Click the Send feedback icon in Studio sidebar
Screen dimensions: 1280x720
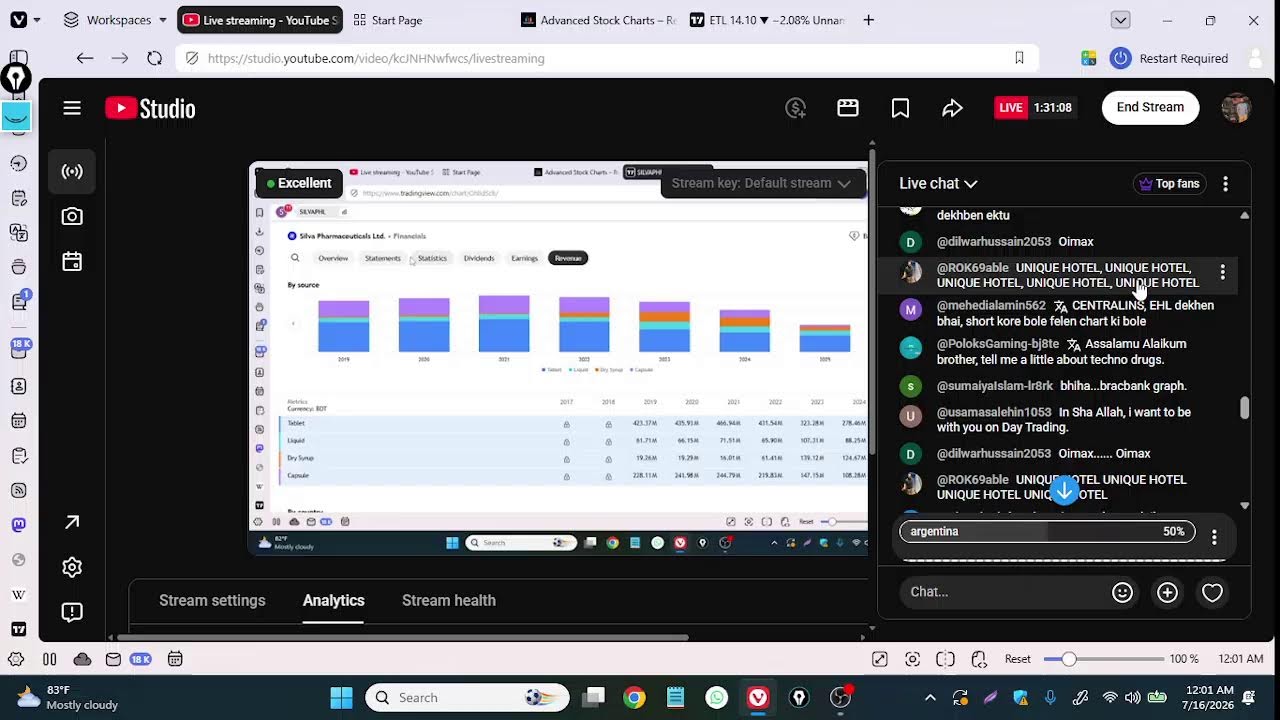[x=72, y=611]
